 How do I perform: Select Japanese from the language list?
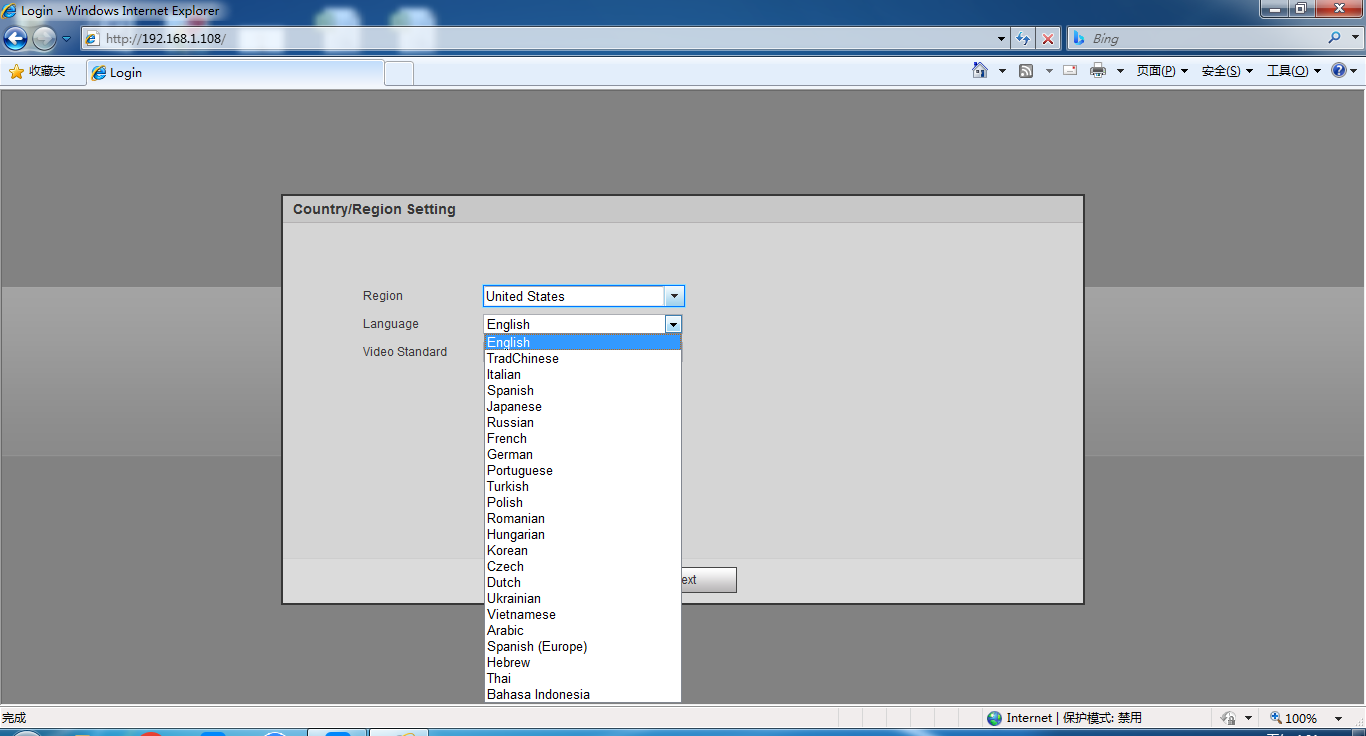pyautogui.click(x=514, y=407)
